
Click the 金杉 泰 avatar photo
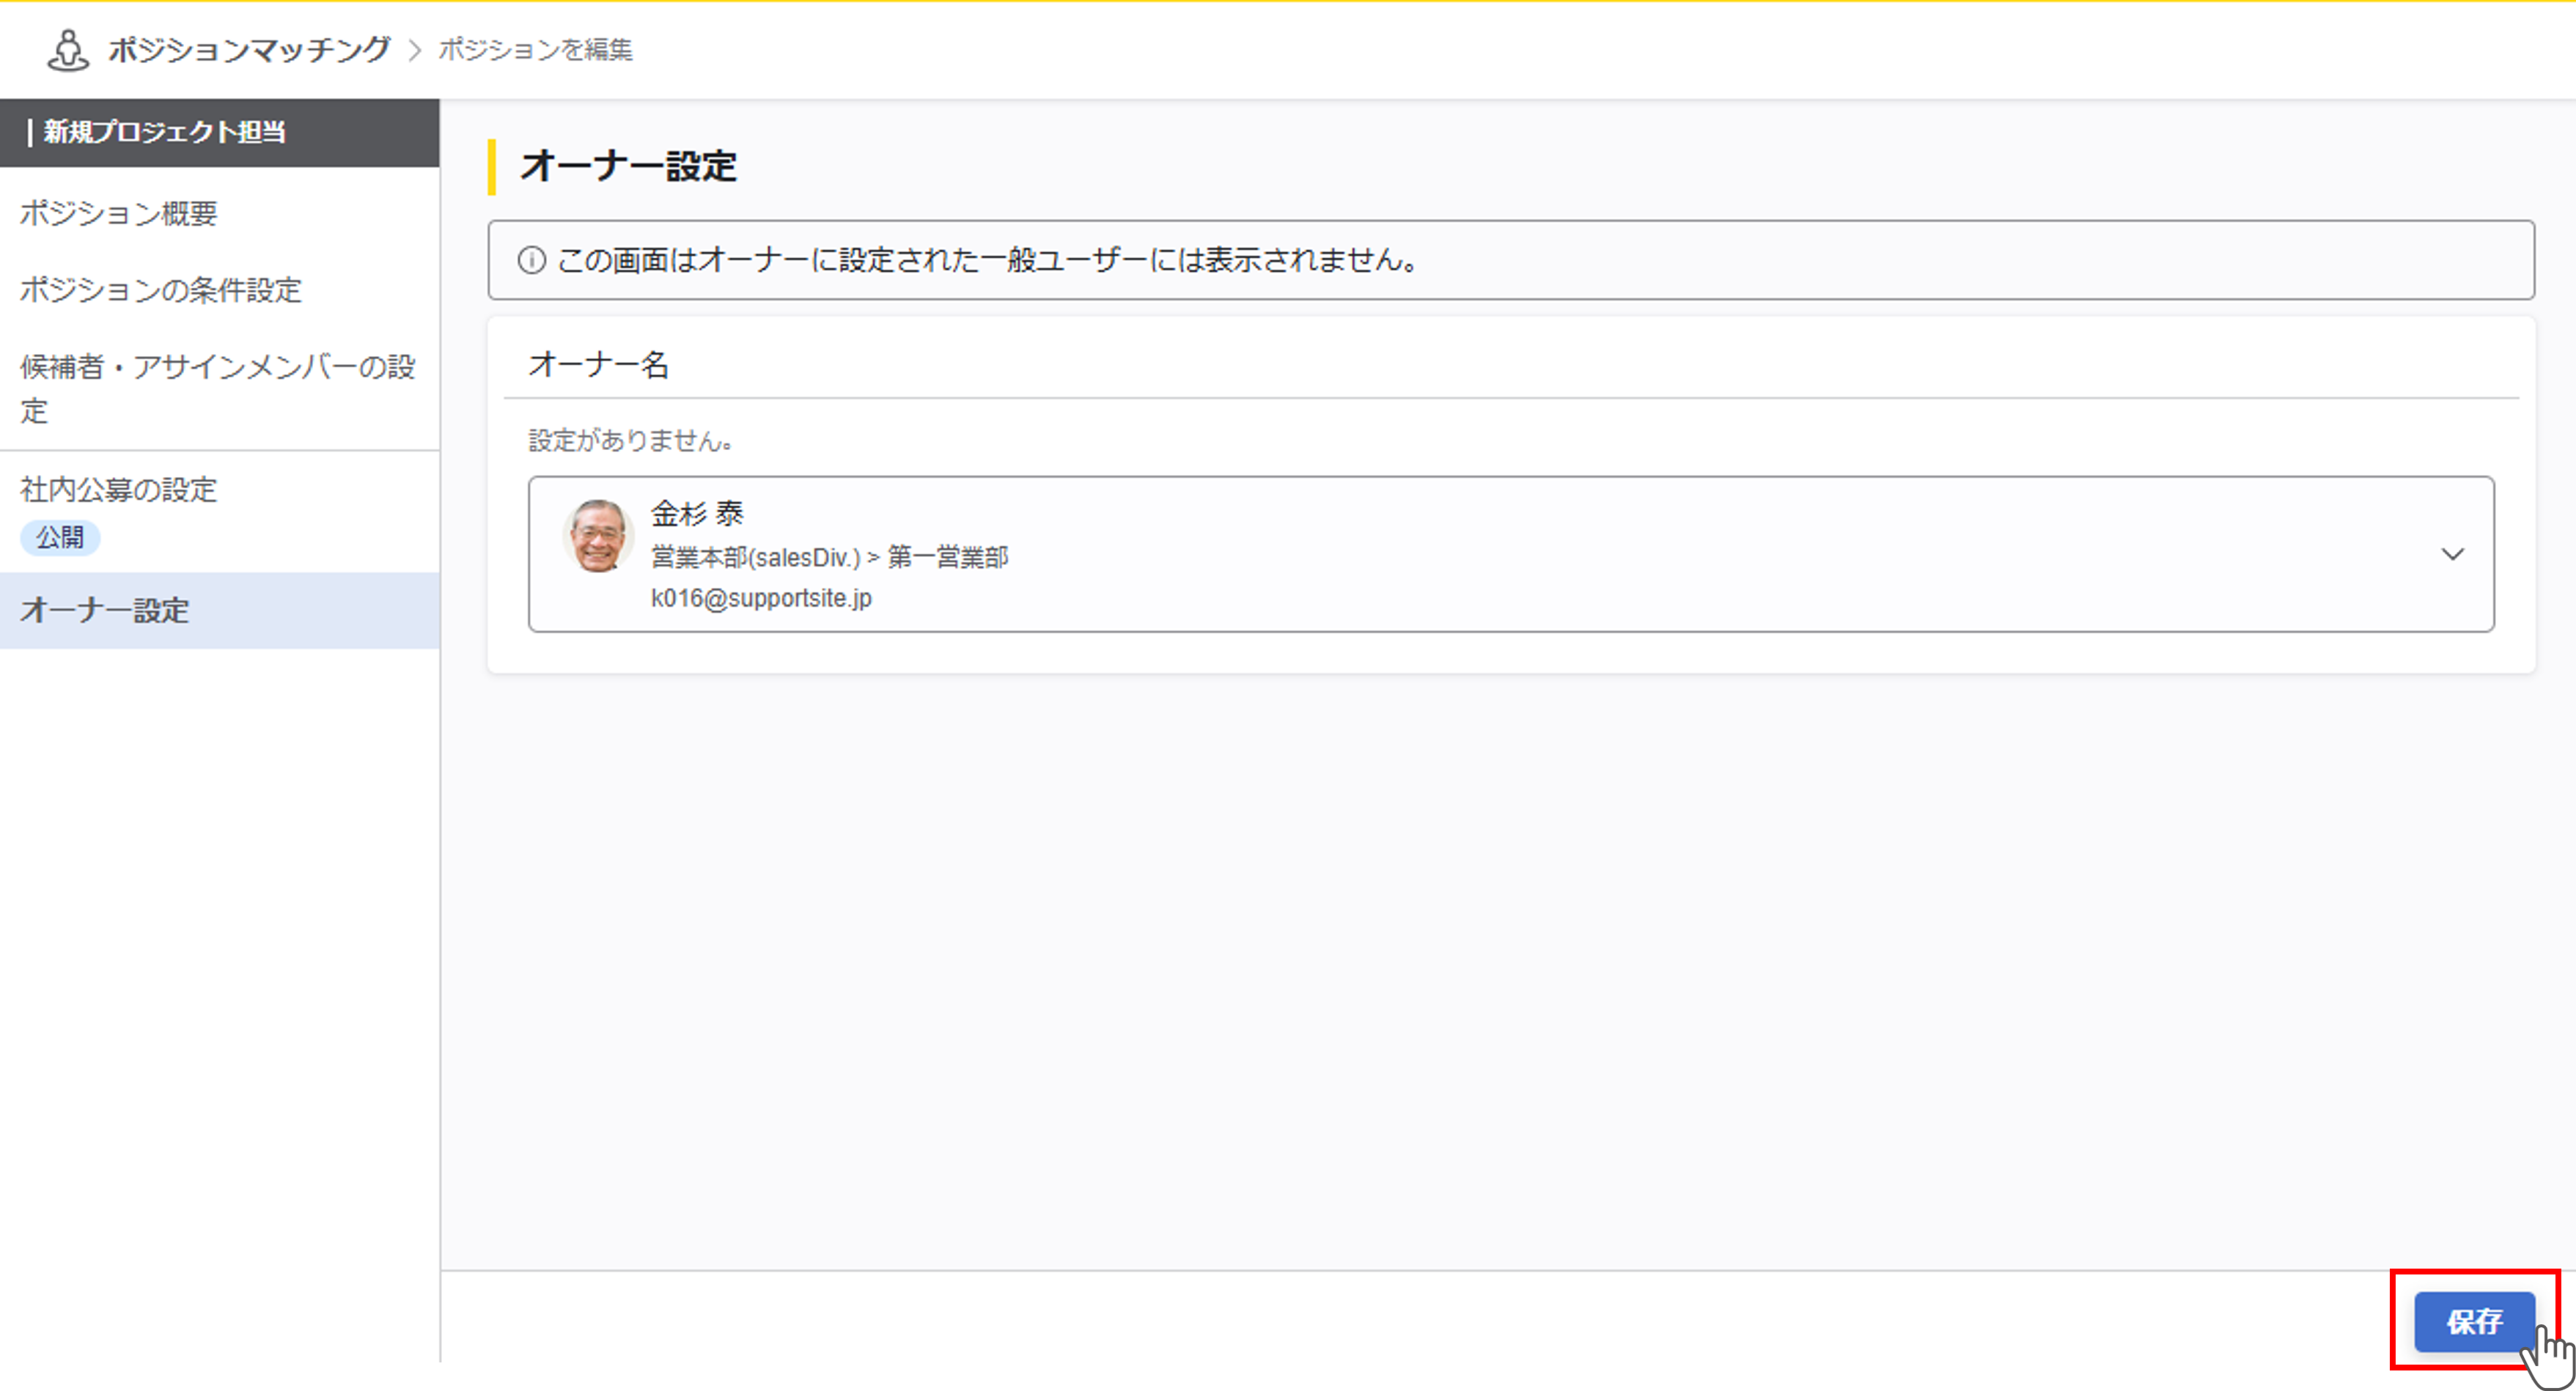point(598,536)
